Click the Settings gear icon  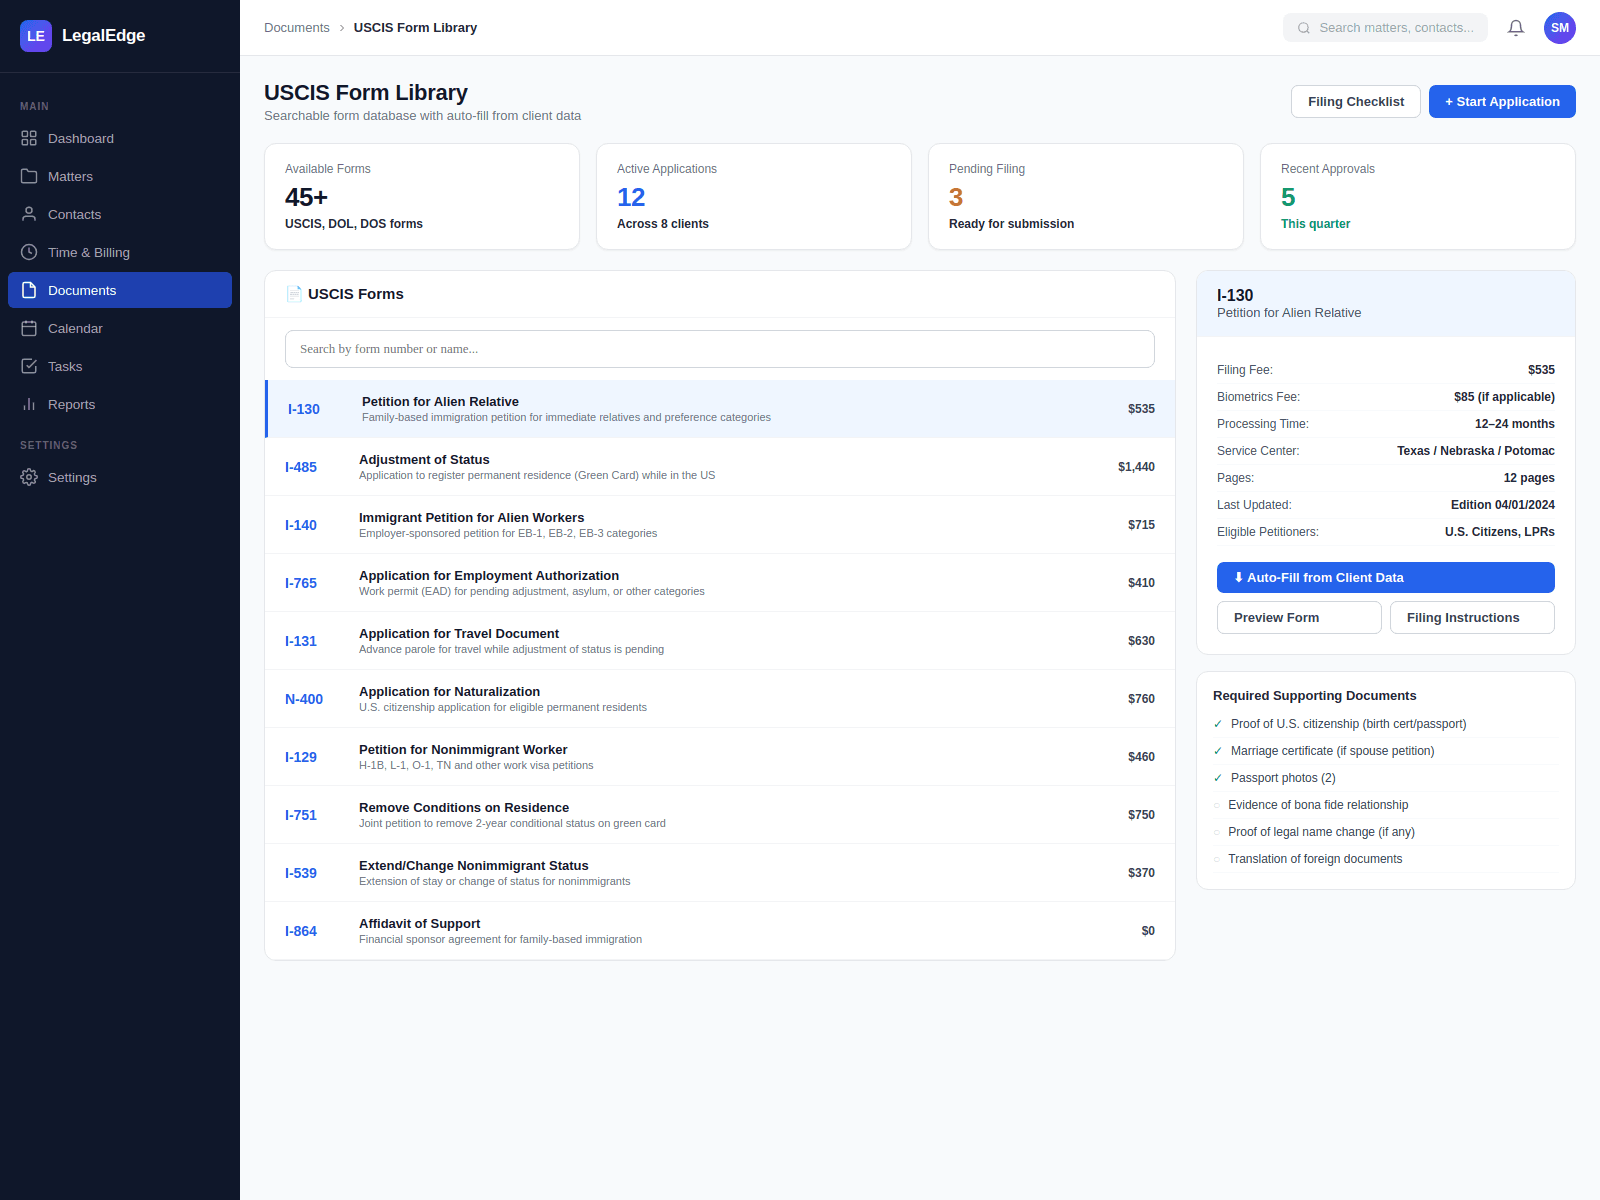coord(29,477)
